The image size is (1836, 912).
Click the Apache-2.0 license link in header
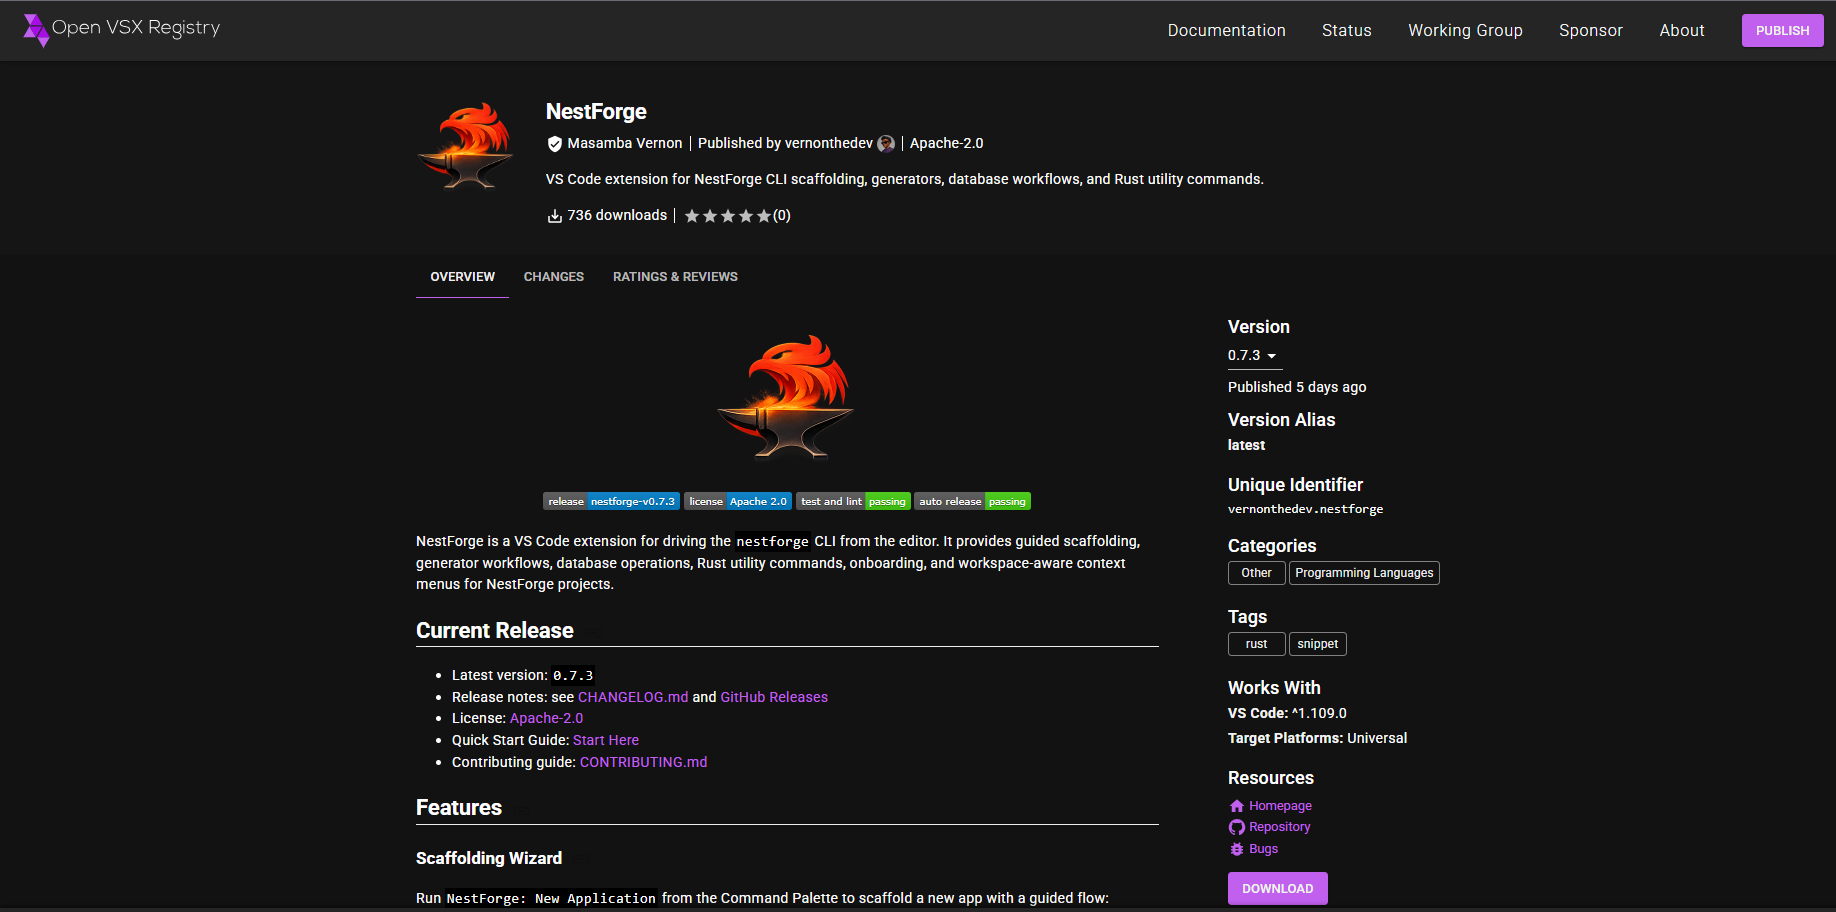946,144
